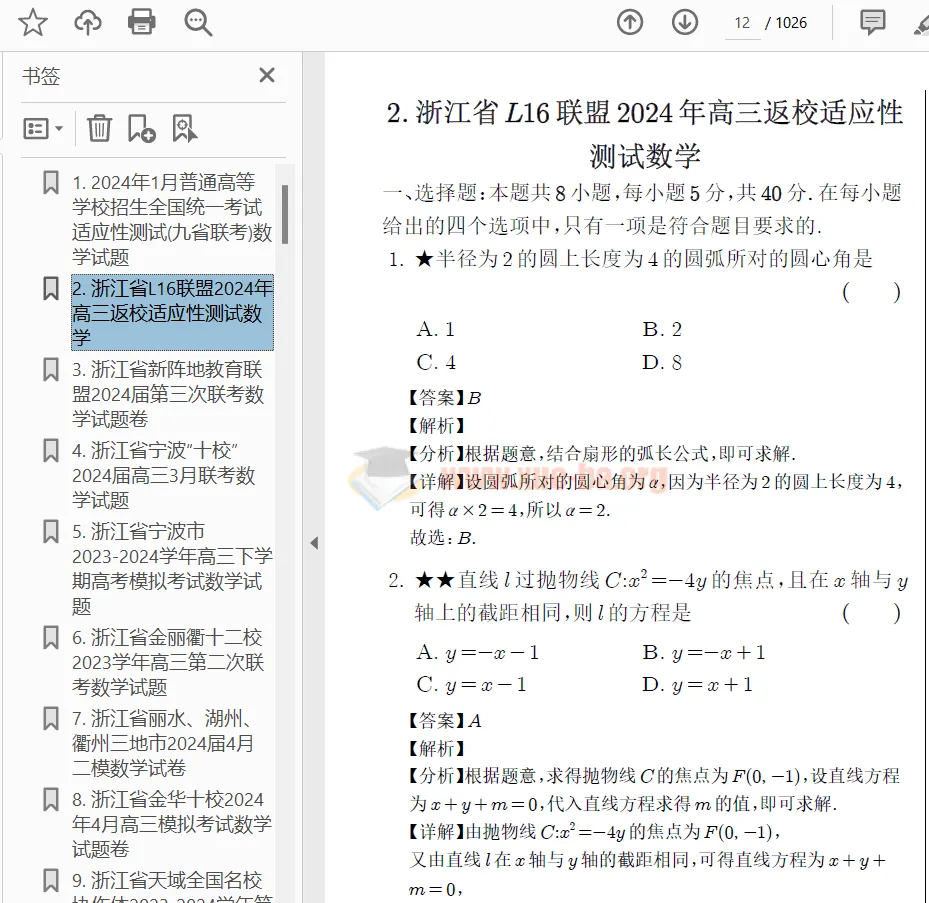
Task: Click the find bookmark icon
Action: [185, 128]
